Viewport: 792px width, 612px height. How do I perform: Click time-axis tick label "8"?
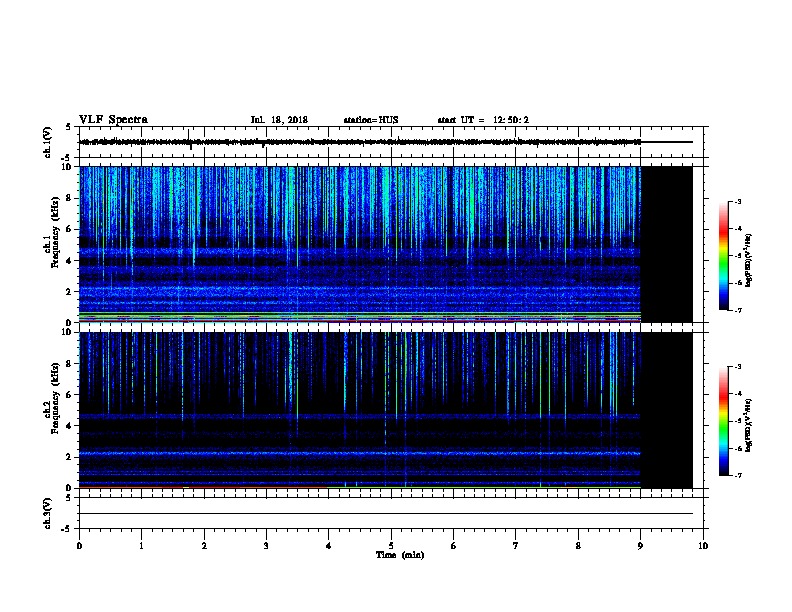[x=578, y=546]
